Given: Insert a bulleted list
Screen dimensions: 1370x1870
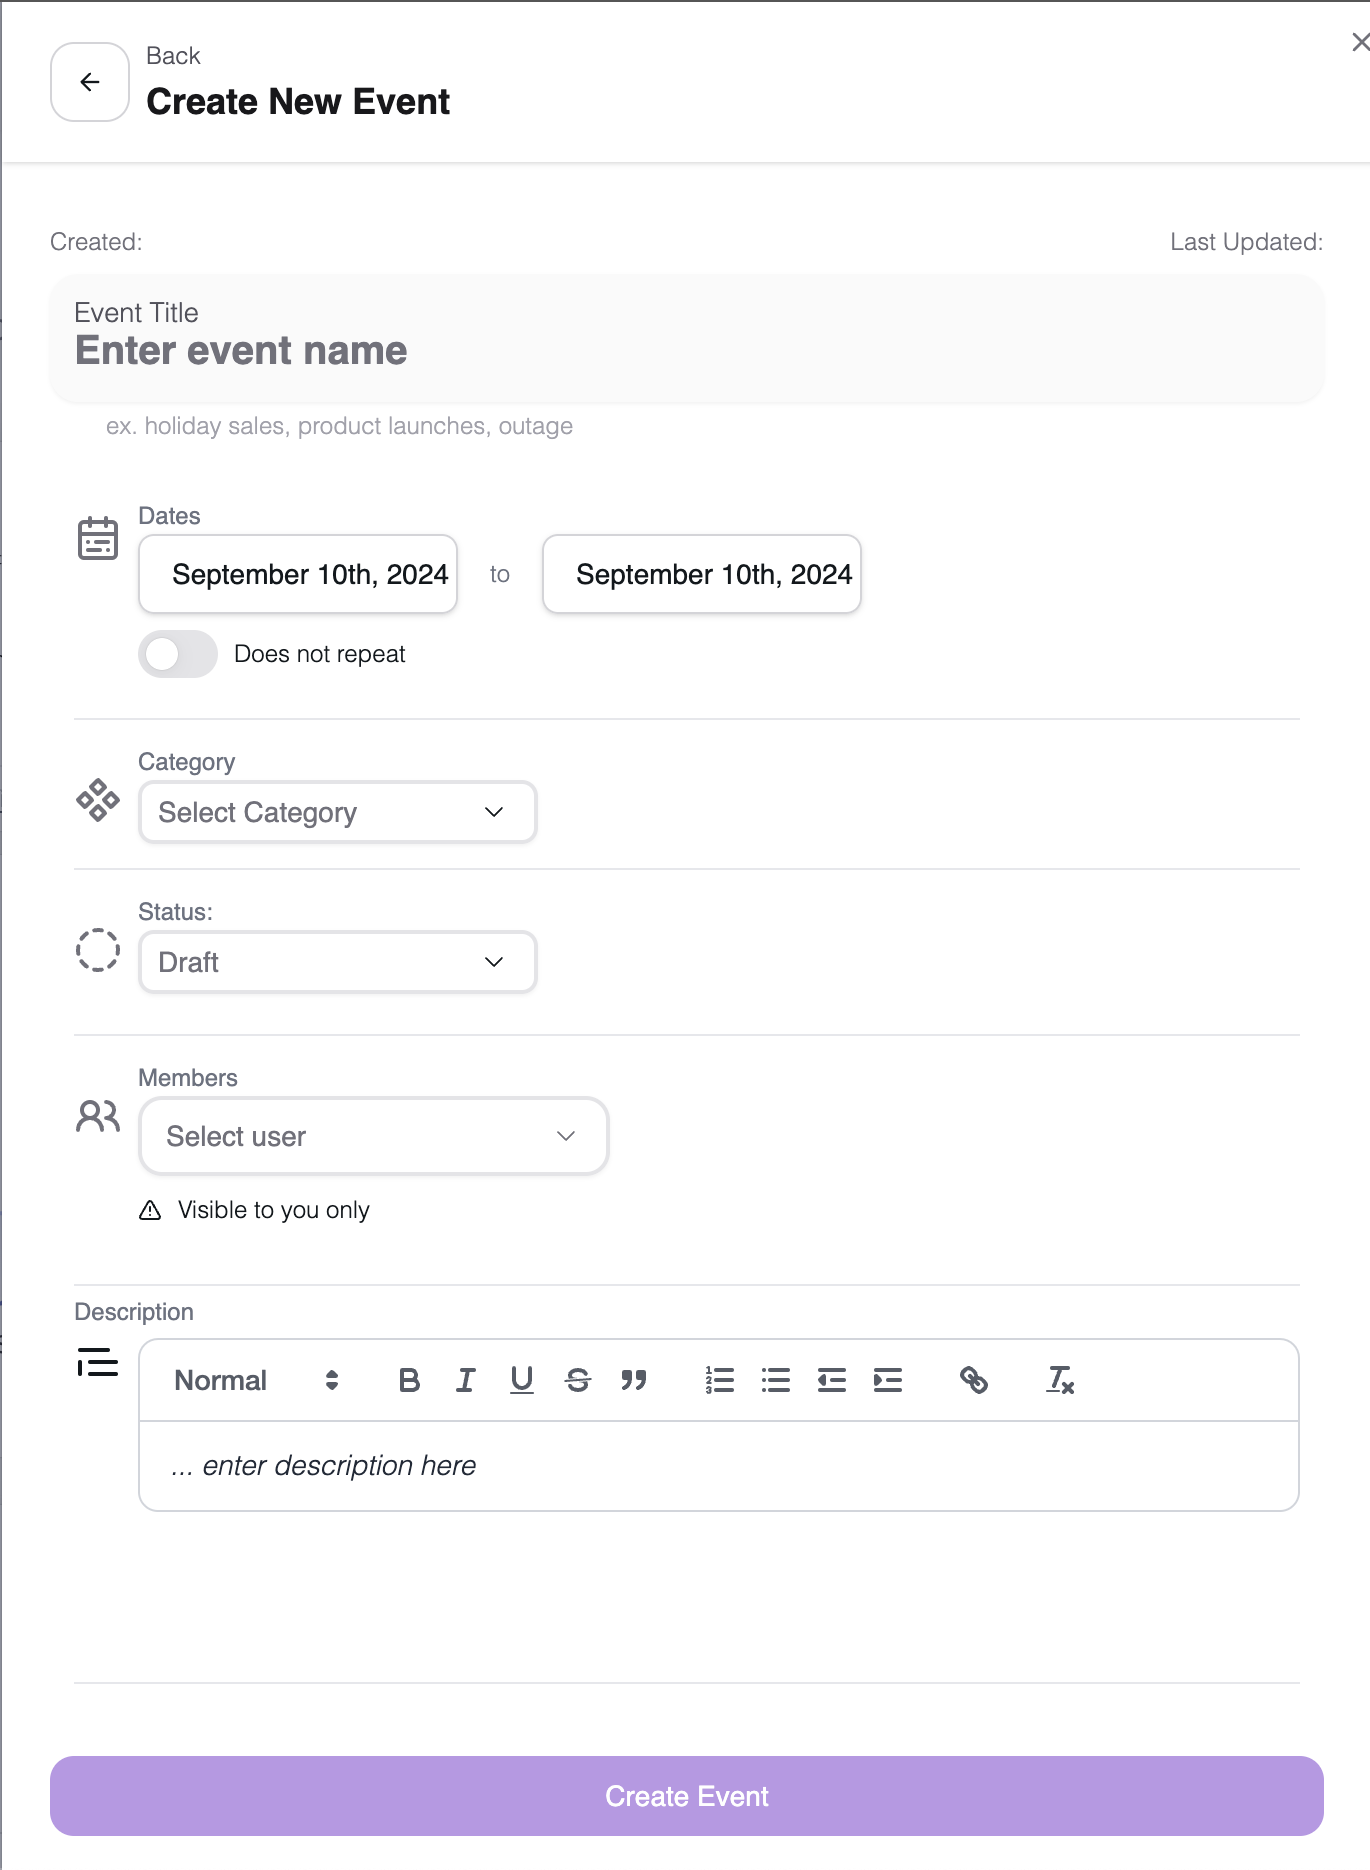Looking at the screenshot, I should (775, 1380).
